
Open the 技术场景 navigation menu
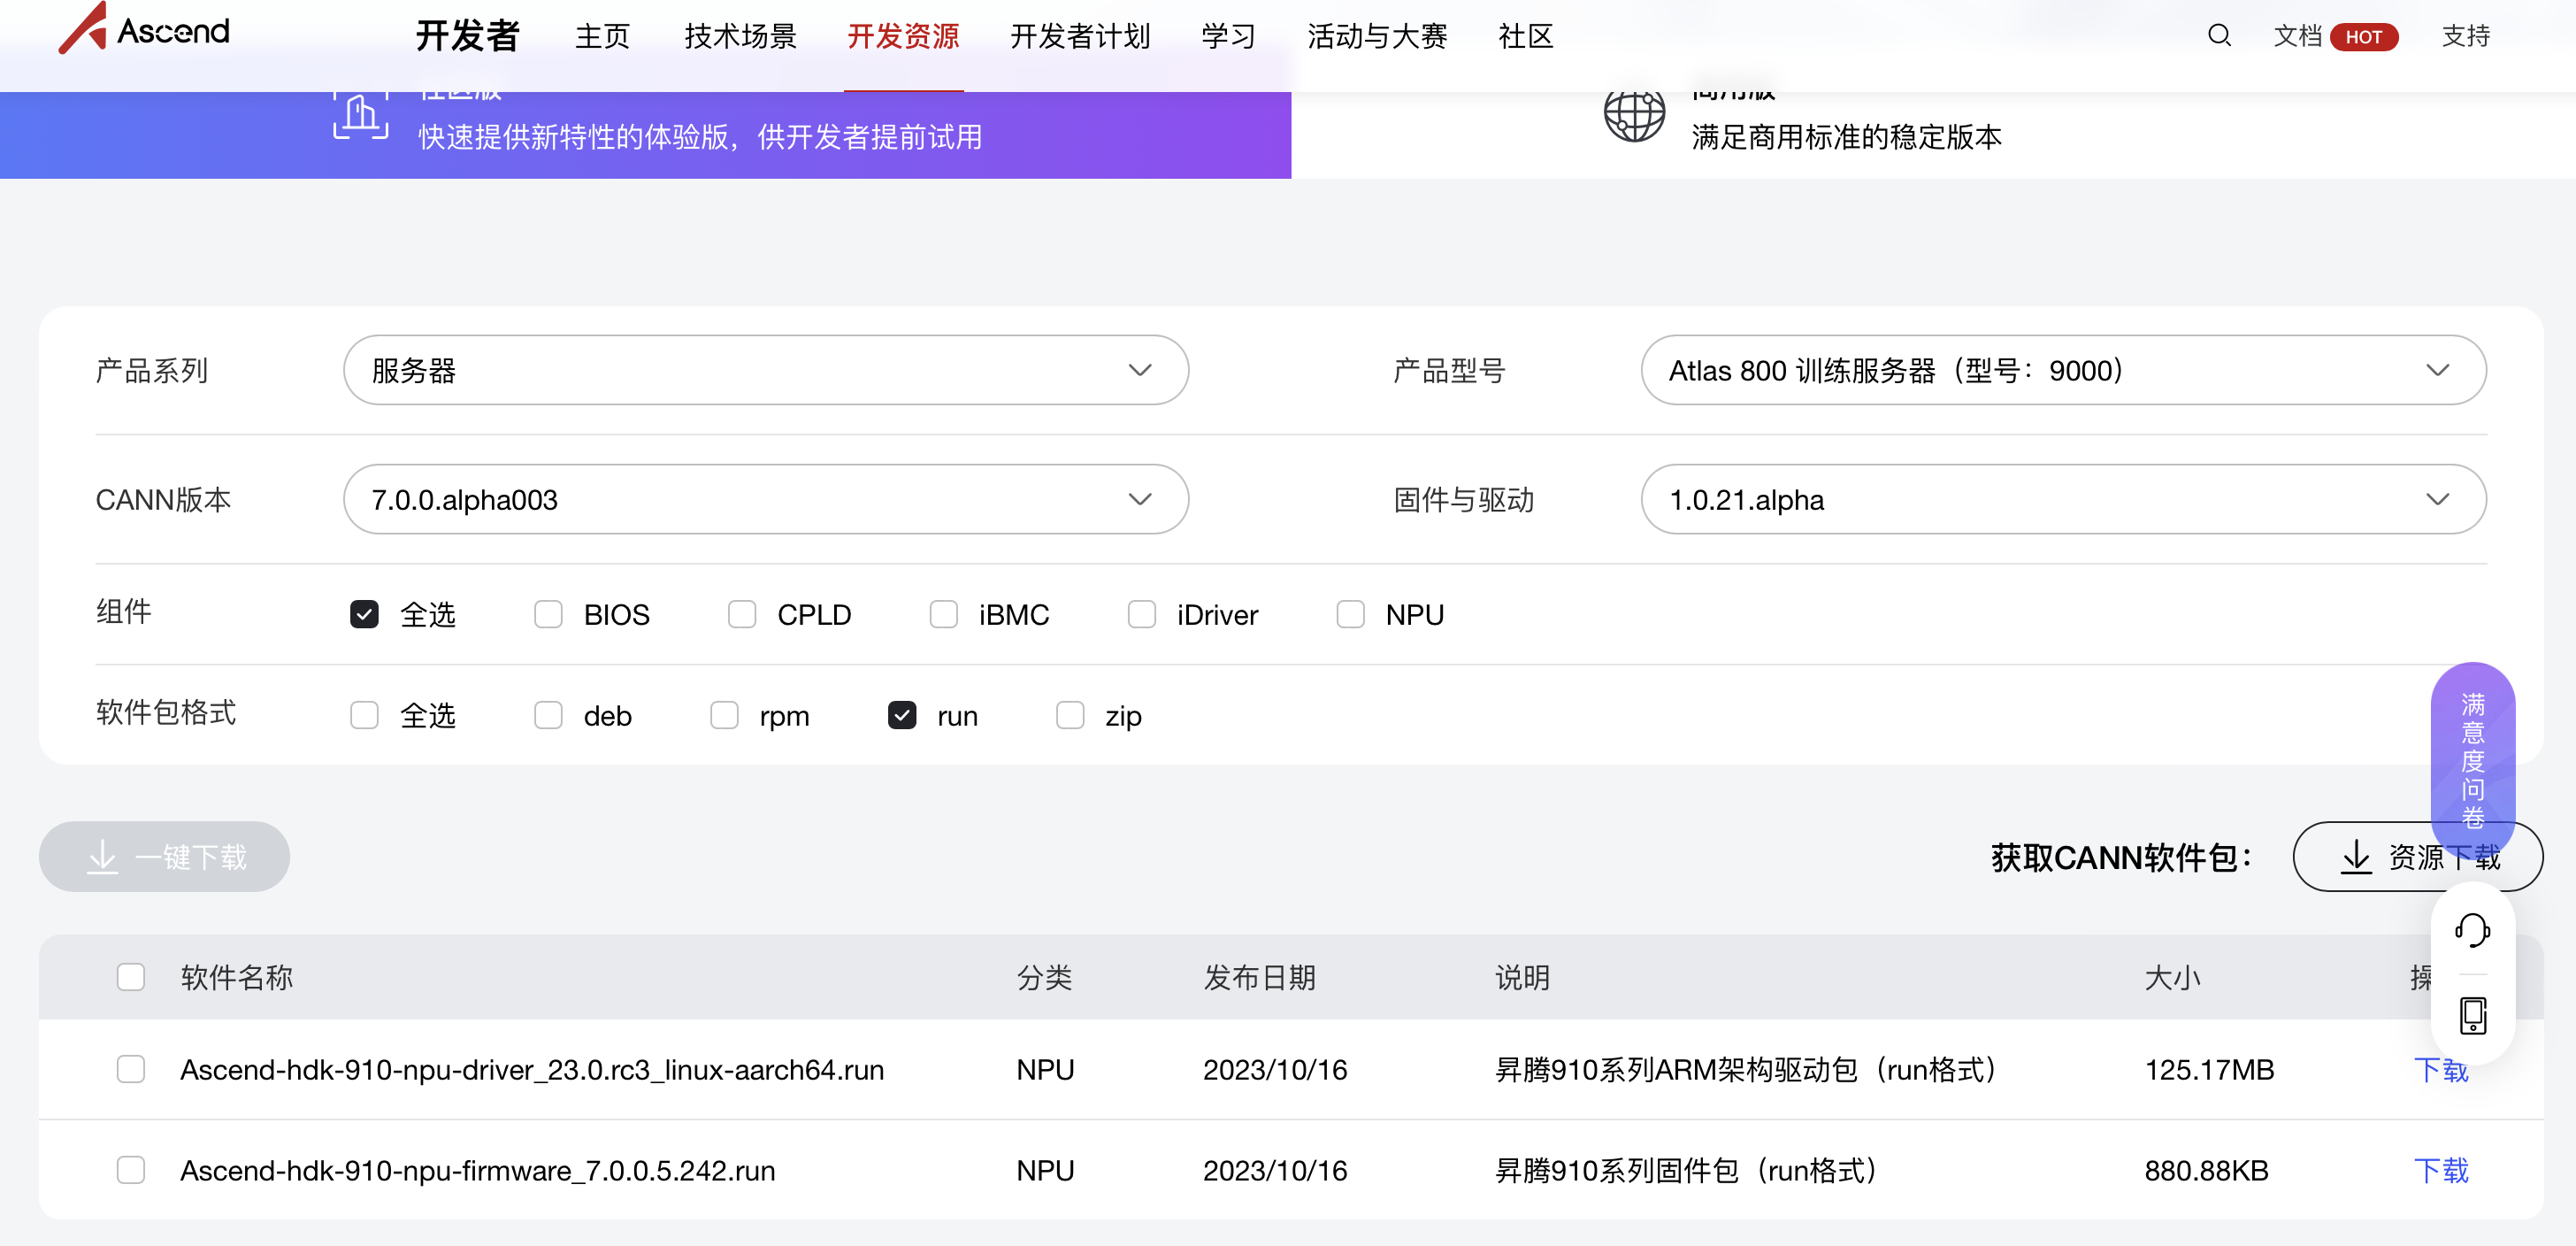pyautogui.click(x=740, y=37)
